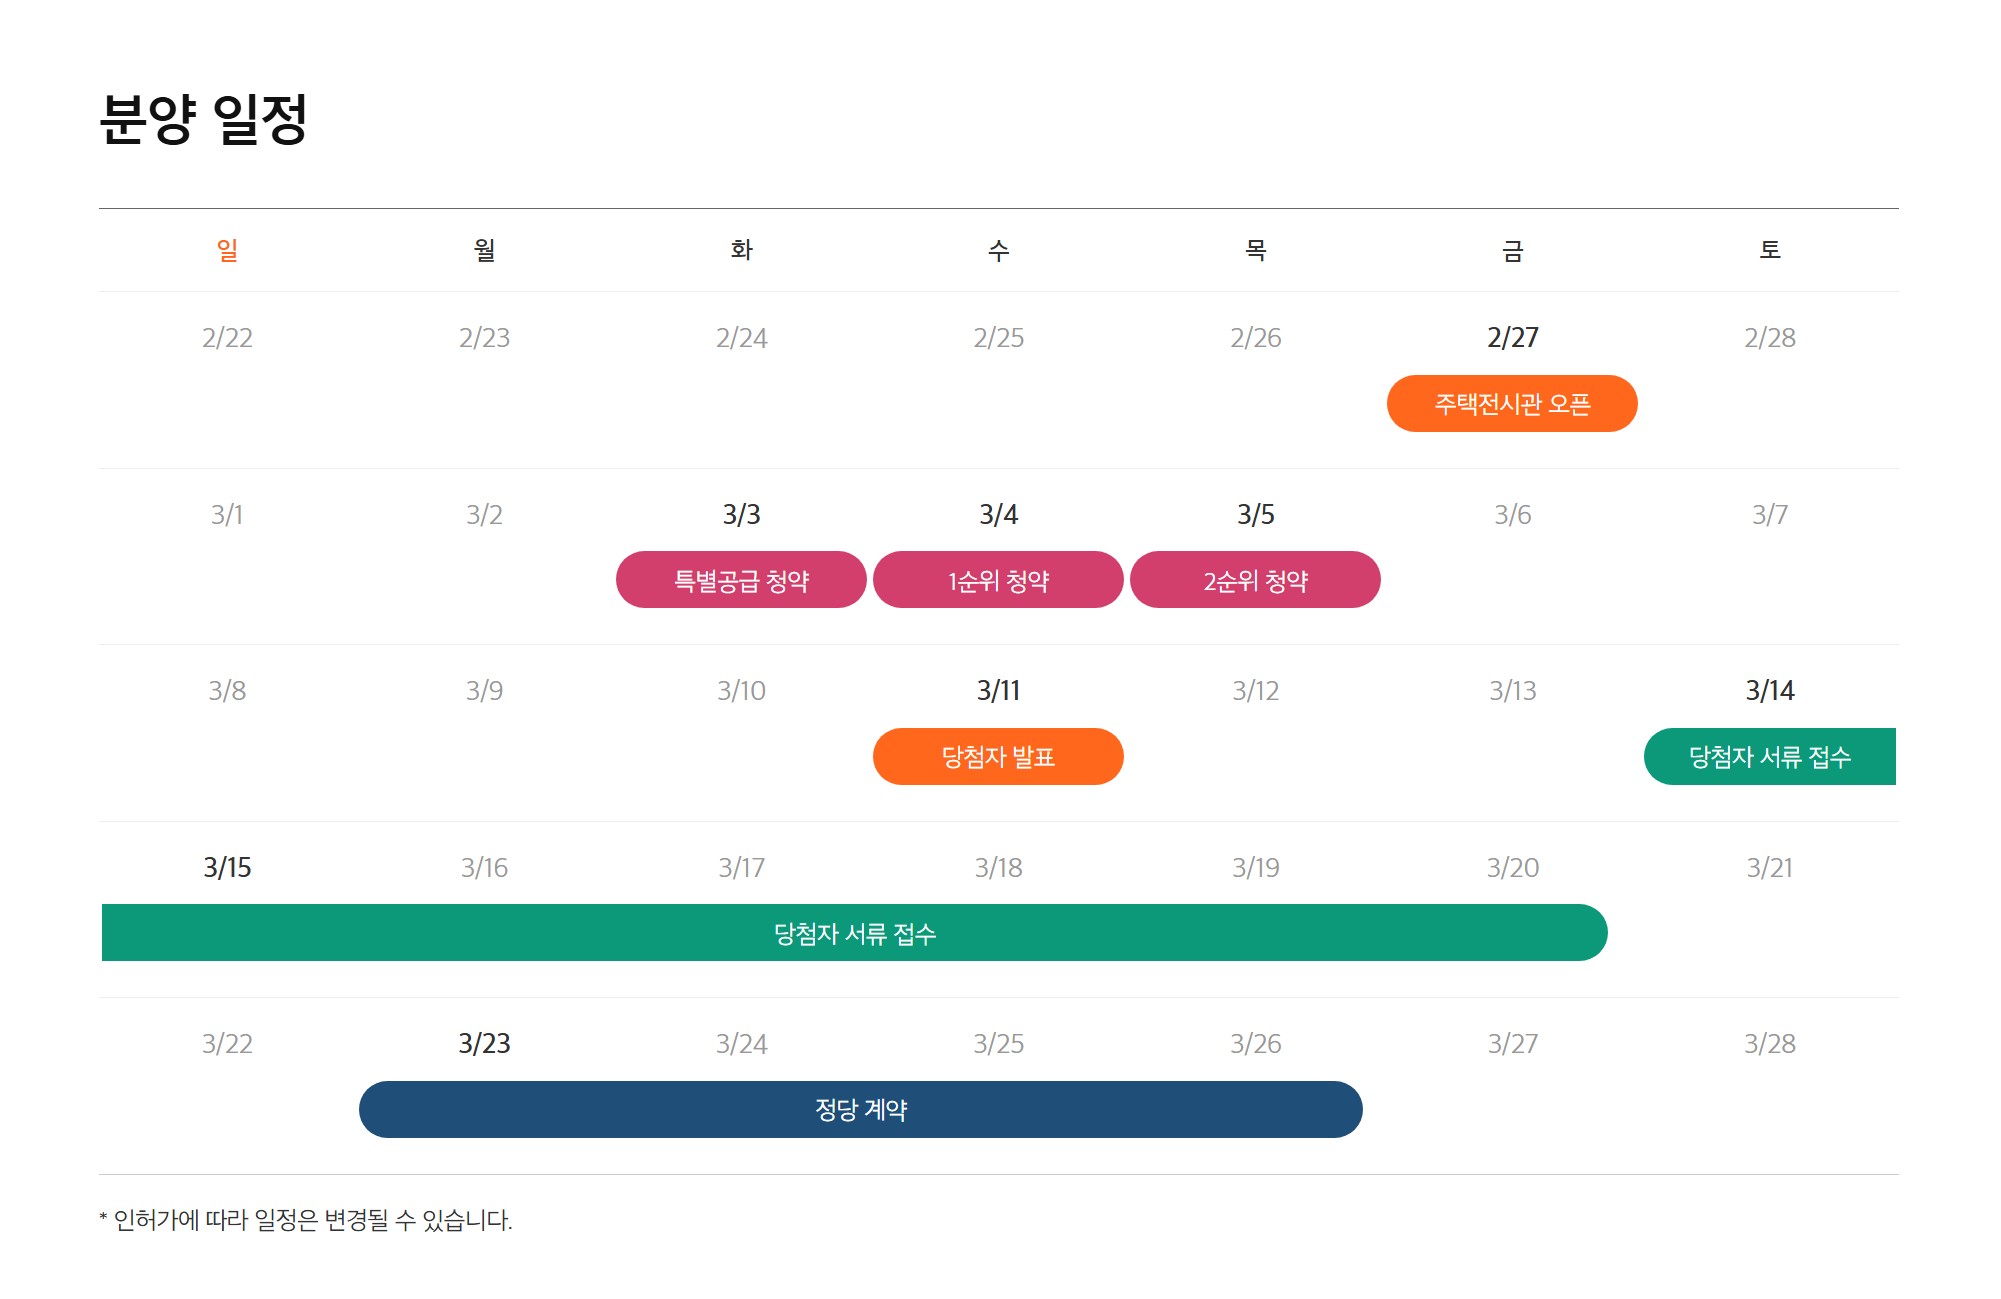2001x1299 pixels.
Task: Click the 2/27 date label
Action: coord(1512,338)
